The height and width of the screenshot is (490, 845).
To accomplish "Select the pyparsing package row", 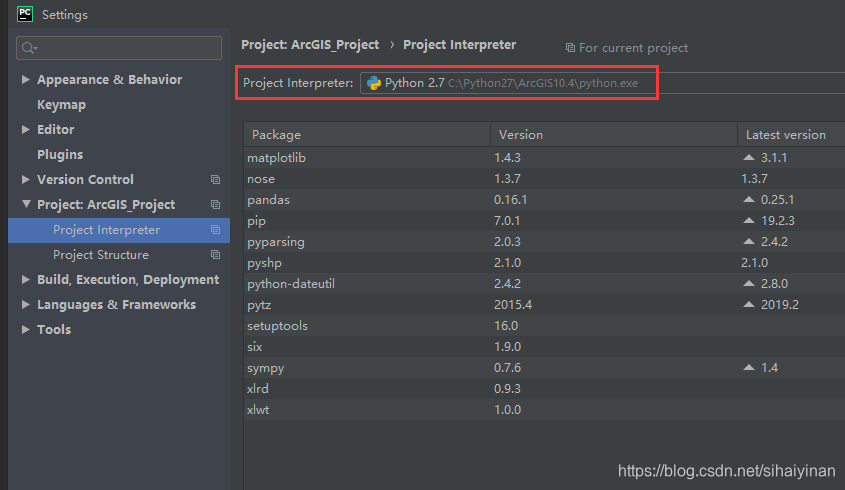I will [544, 241].
